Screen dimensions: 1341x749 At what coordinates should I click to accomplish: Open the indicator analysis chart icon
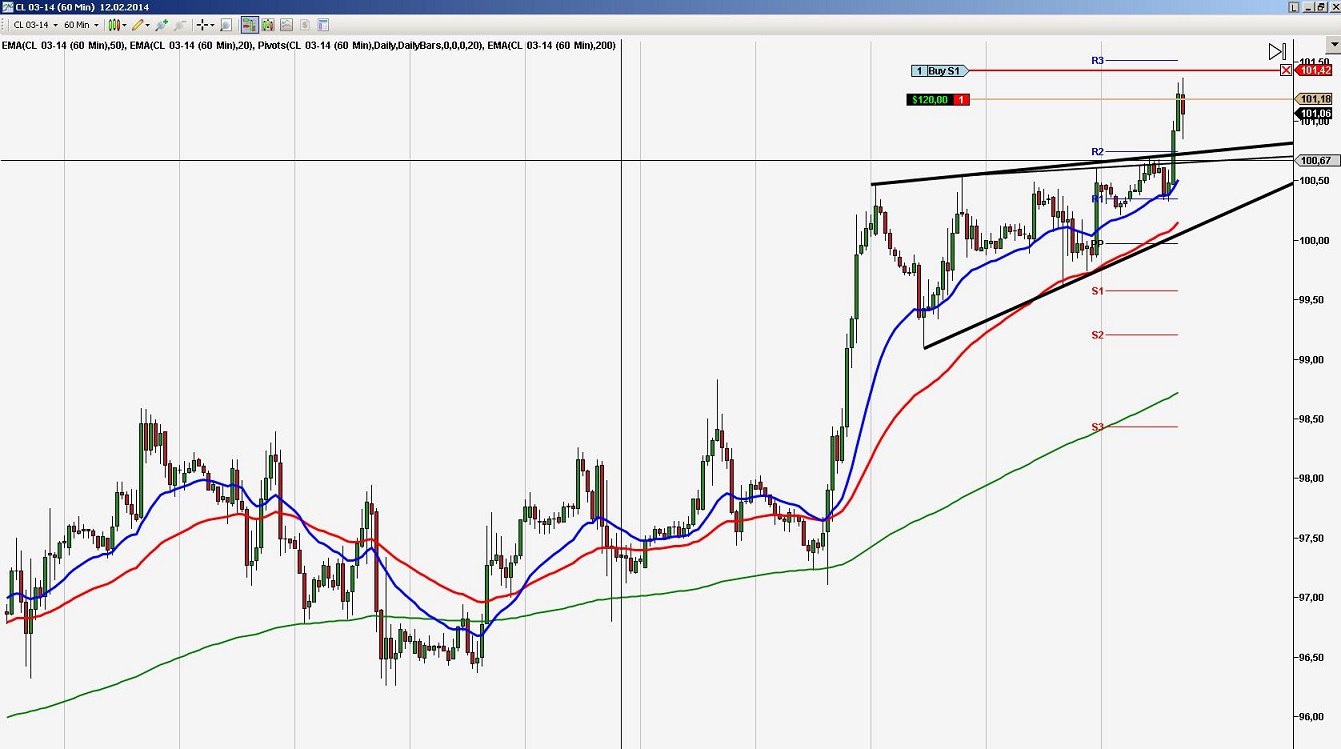(287, 24)
